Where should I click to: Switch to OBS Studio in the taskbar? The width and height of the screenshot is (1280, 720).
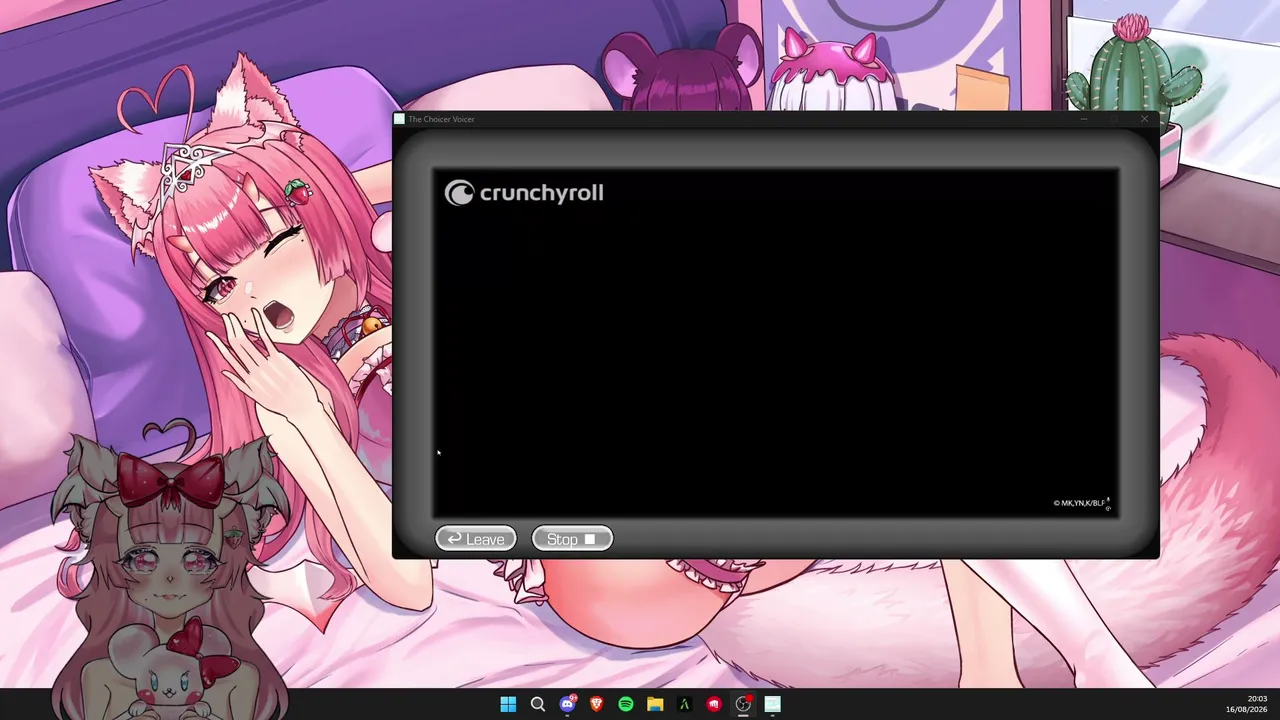click(x=743, y=704)
